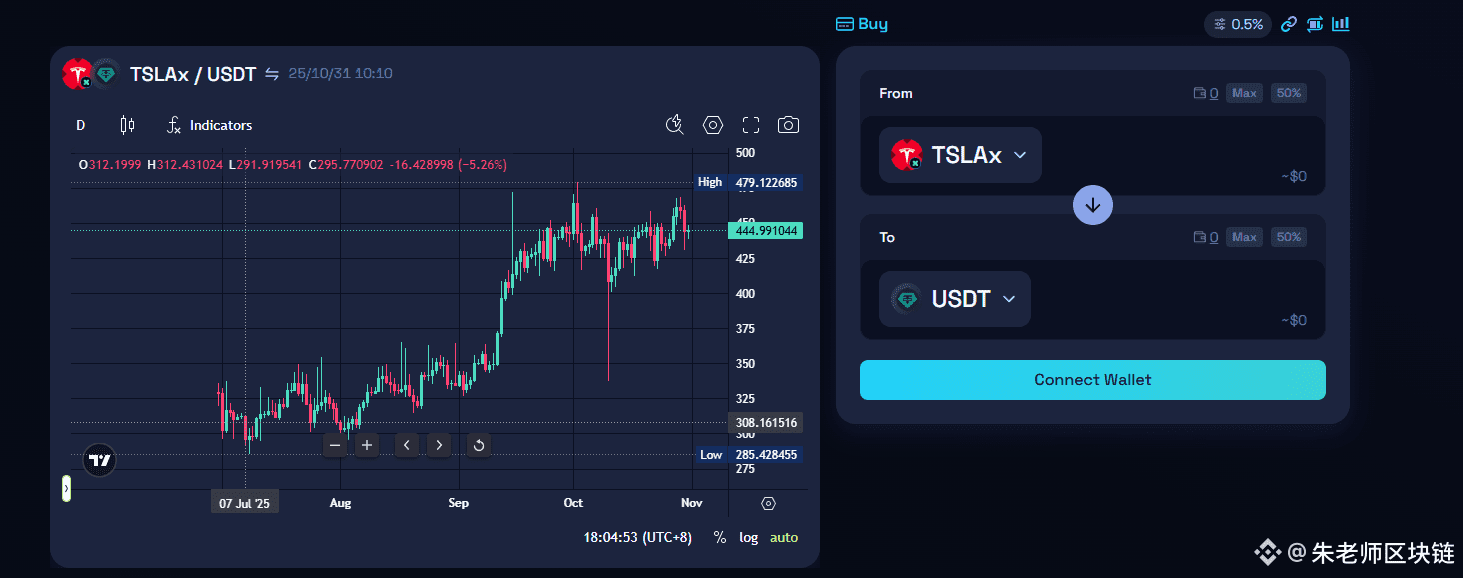Toggle log scale on the chart
Image resolution: width=1463 pixels, height=578 pixels.
coord(749,537)
